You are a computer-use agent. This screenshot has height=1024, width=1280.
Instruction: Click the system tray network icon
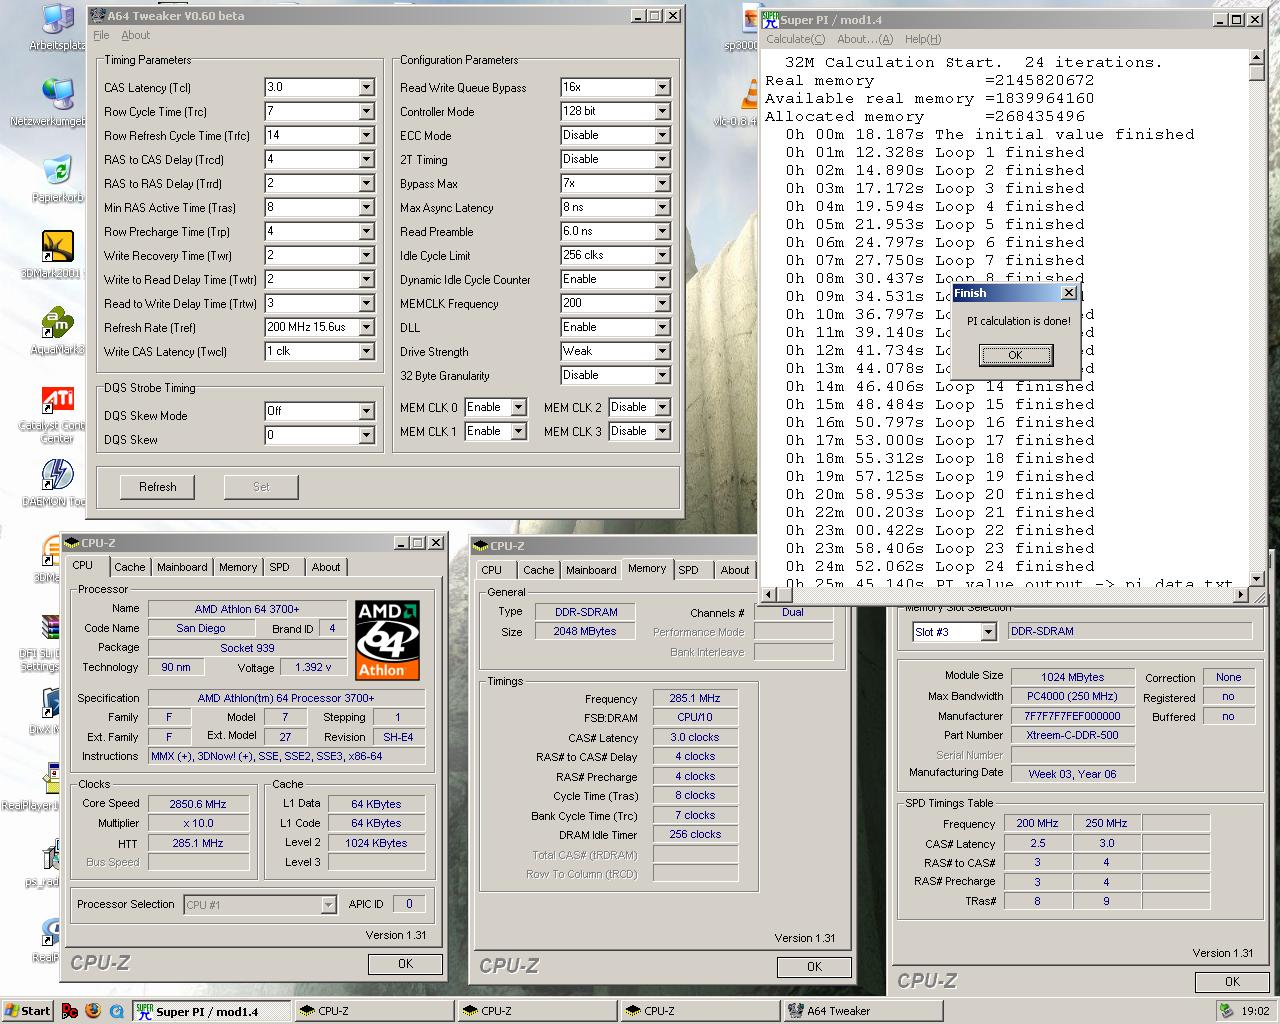tap(1226, 1011)
